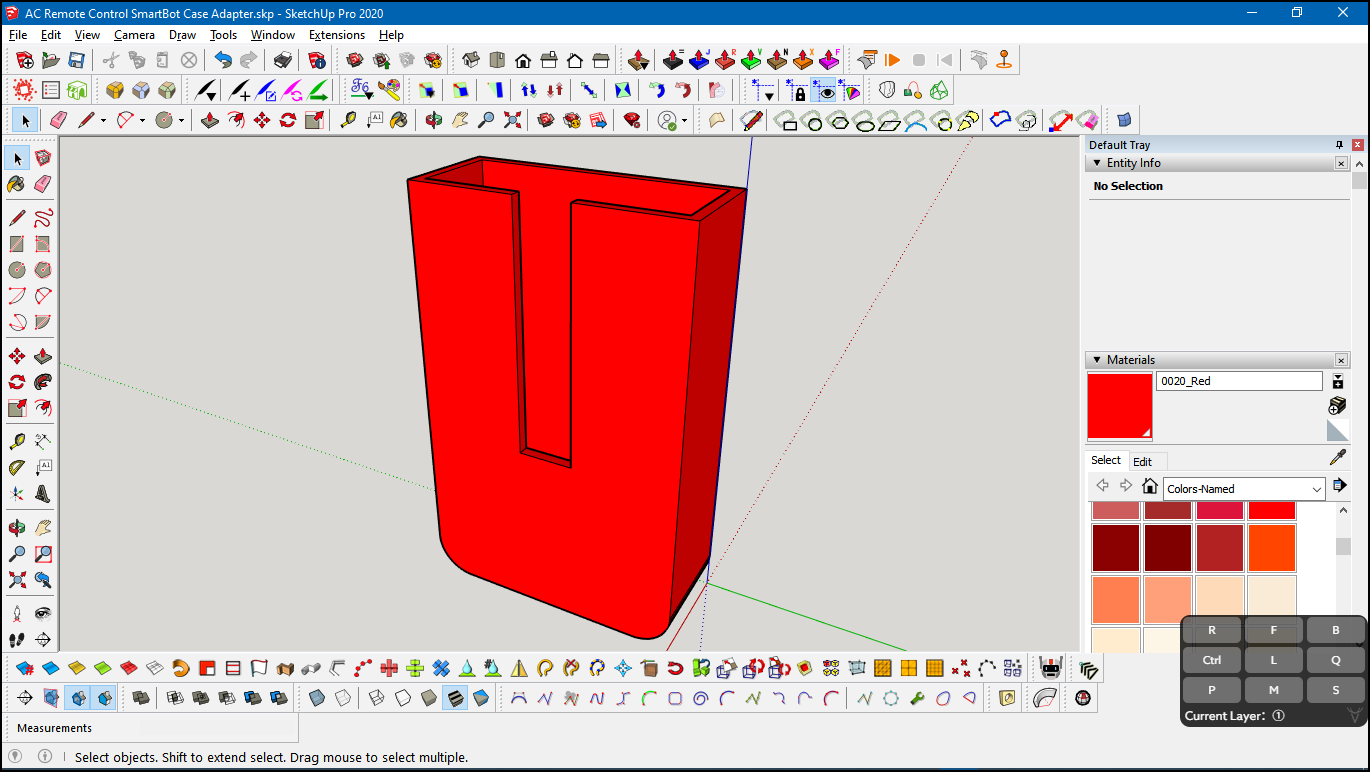Open the Draw menu
This screenshot has width=1370, height=772.
pyautogui.click(x=182, y=34)
